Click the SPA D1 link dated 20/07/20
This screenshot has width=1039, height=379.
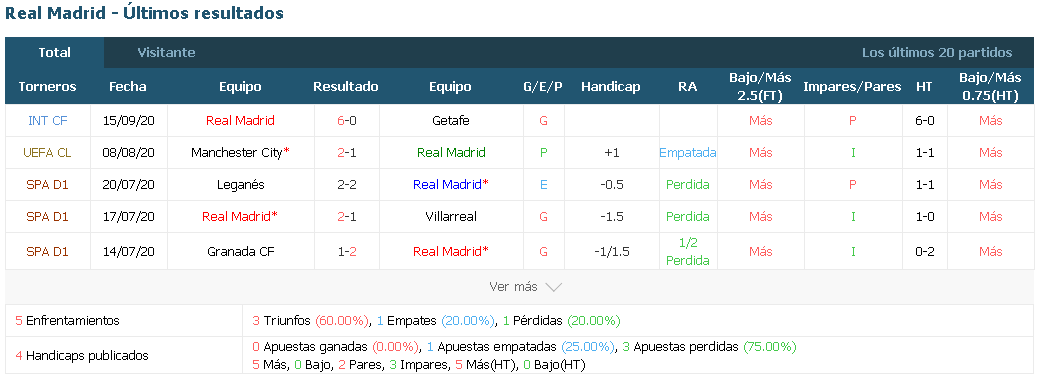(x=47, y=184)
